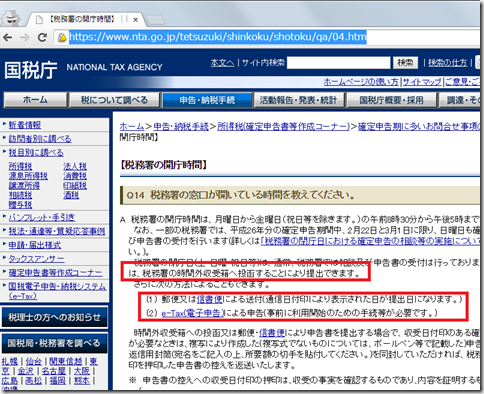This screenshot has height=394, width=484.
Task: Reload the page with the refresh icon
Action: point(42,37)
